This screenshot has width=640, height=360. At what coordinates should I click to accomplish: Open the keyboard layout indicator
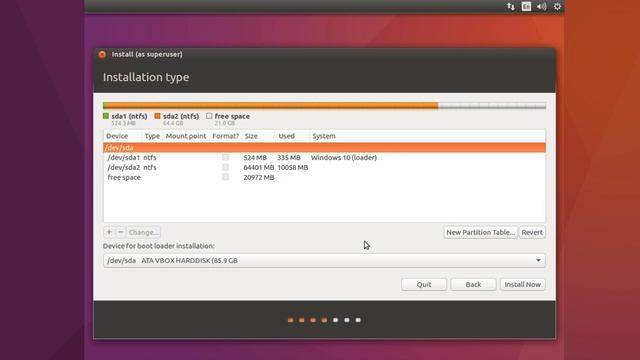tap(526, 7)
